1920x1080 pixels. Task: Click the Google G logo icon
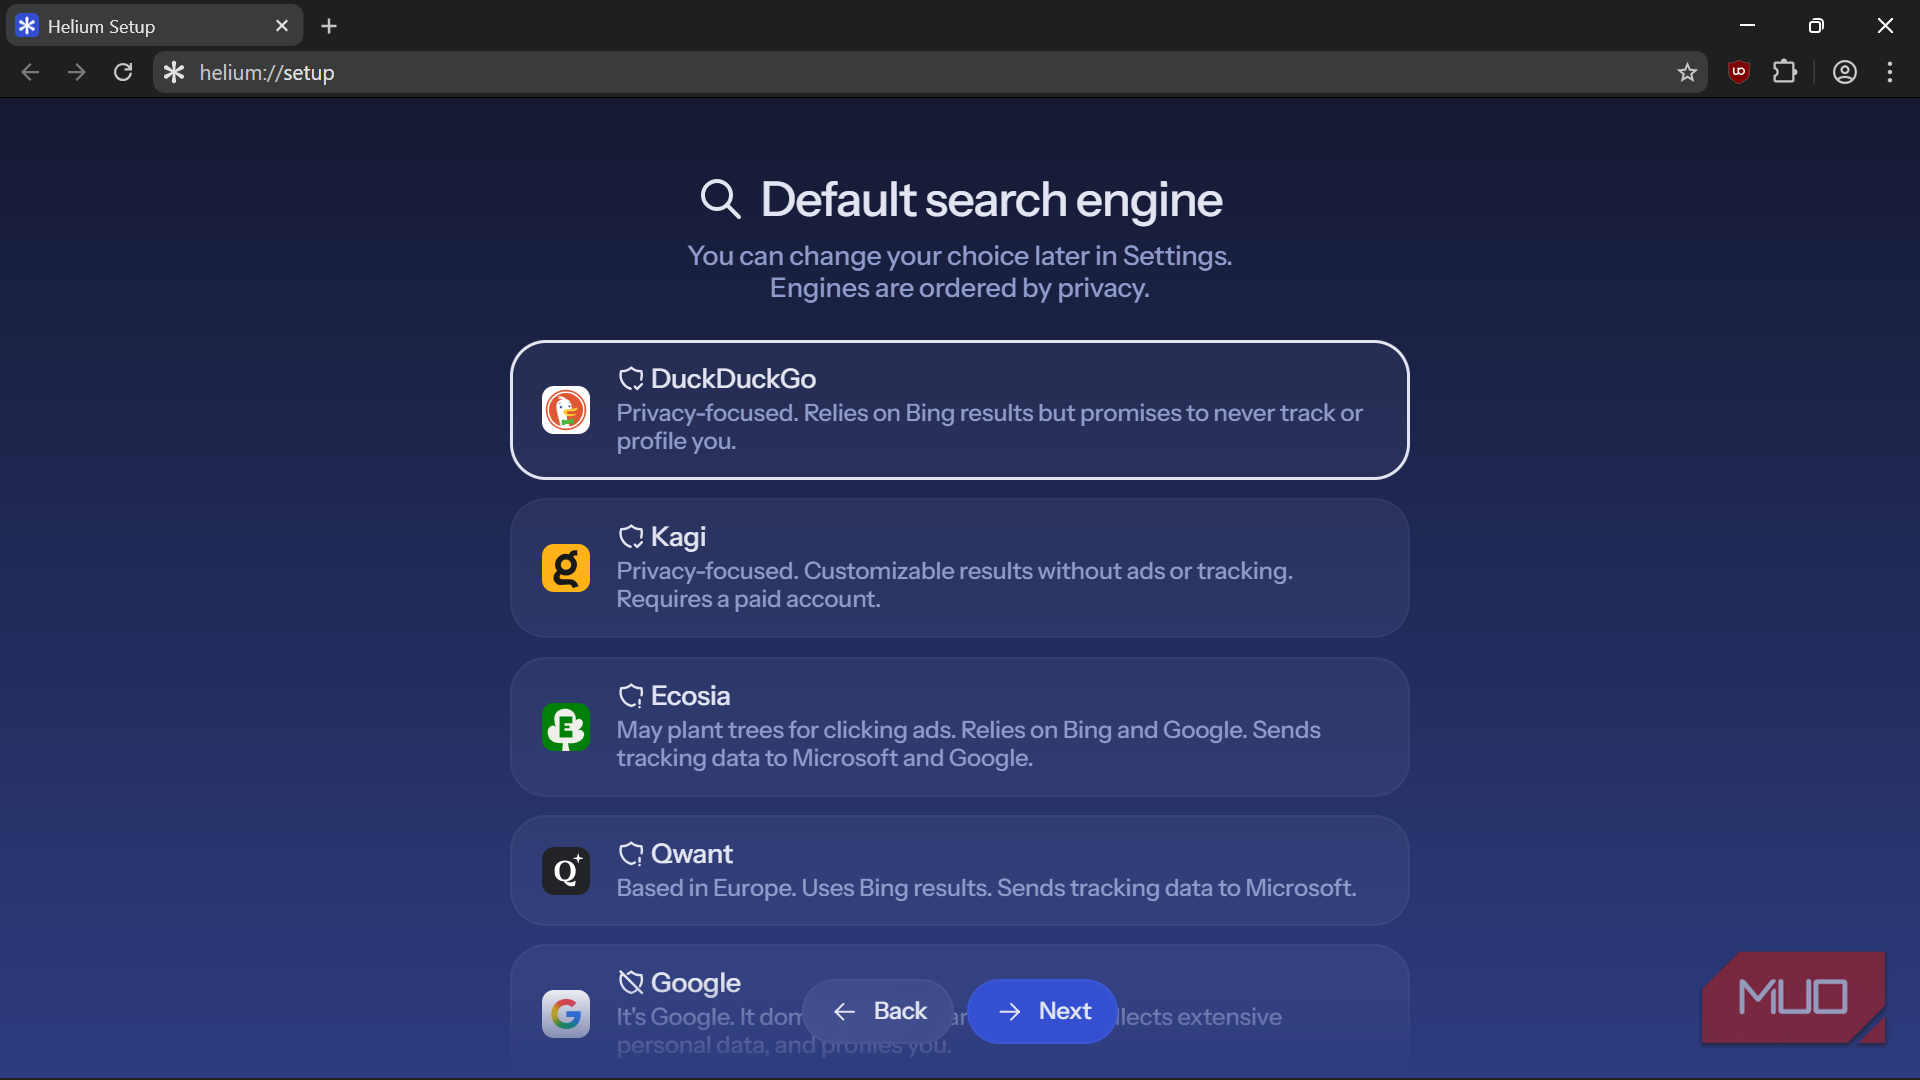click(x=566, y=1014)
